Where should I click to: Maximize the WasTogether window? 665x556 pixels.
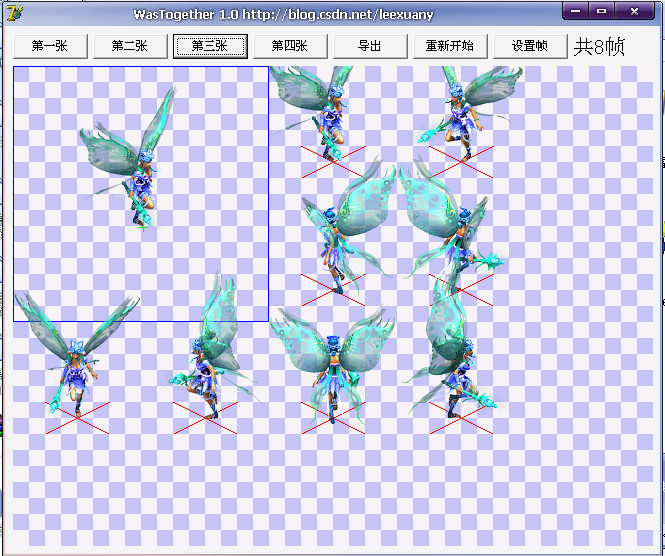601,11
